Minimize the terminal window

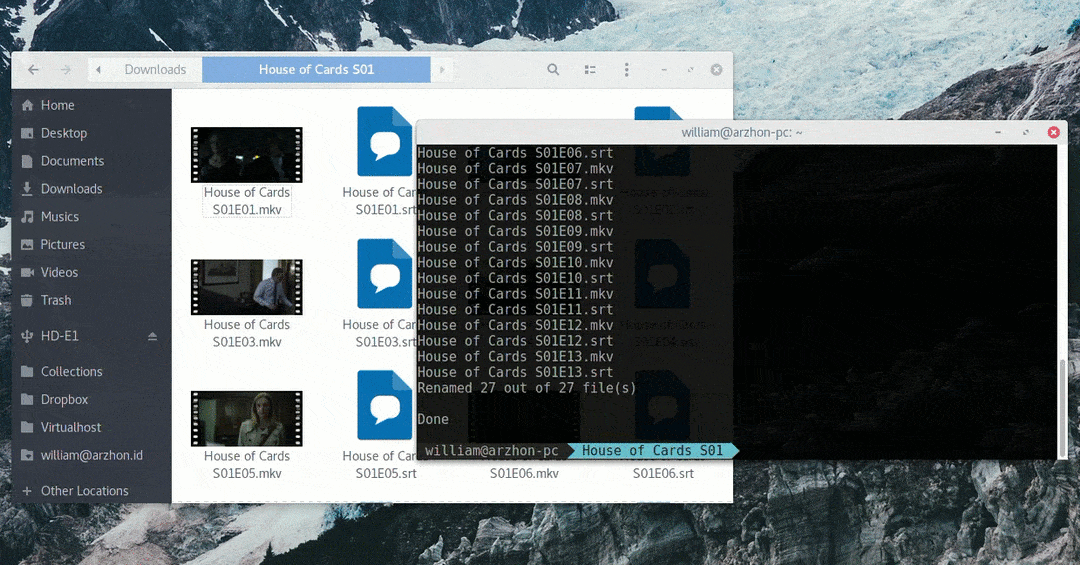998,132
